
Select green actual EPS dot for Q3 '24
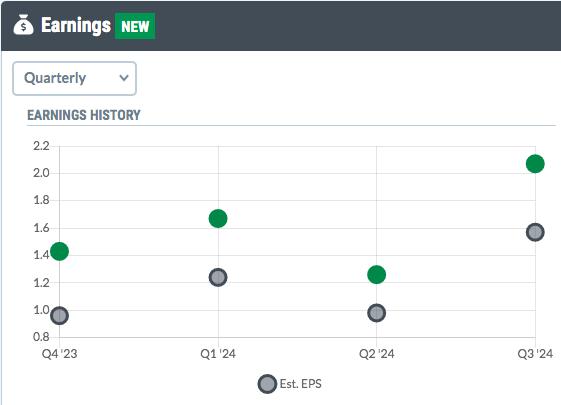tap(535, 164)
